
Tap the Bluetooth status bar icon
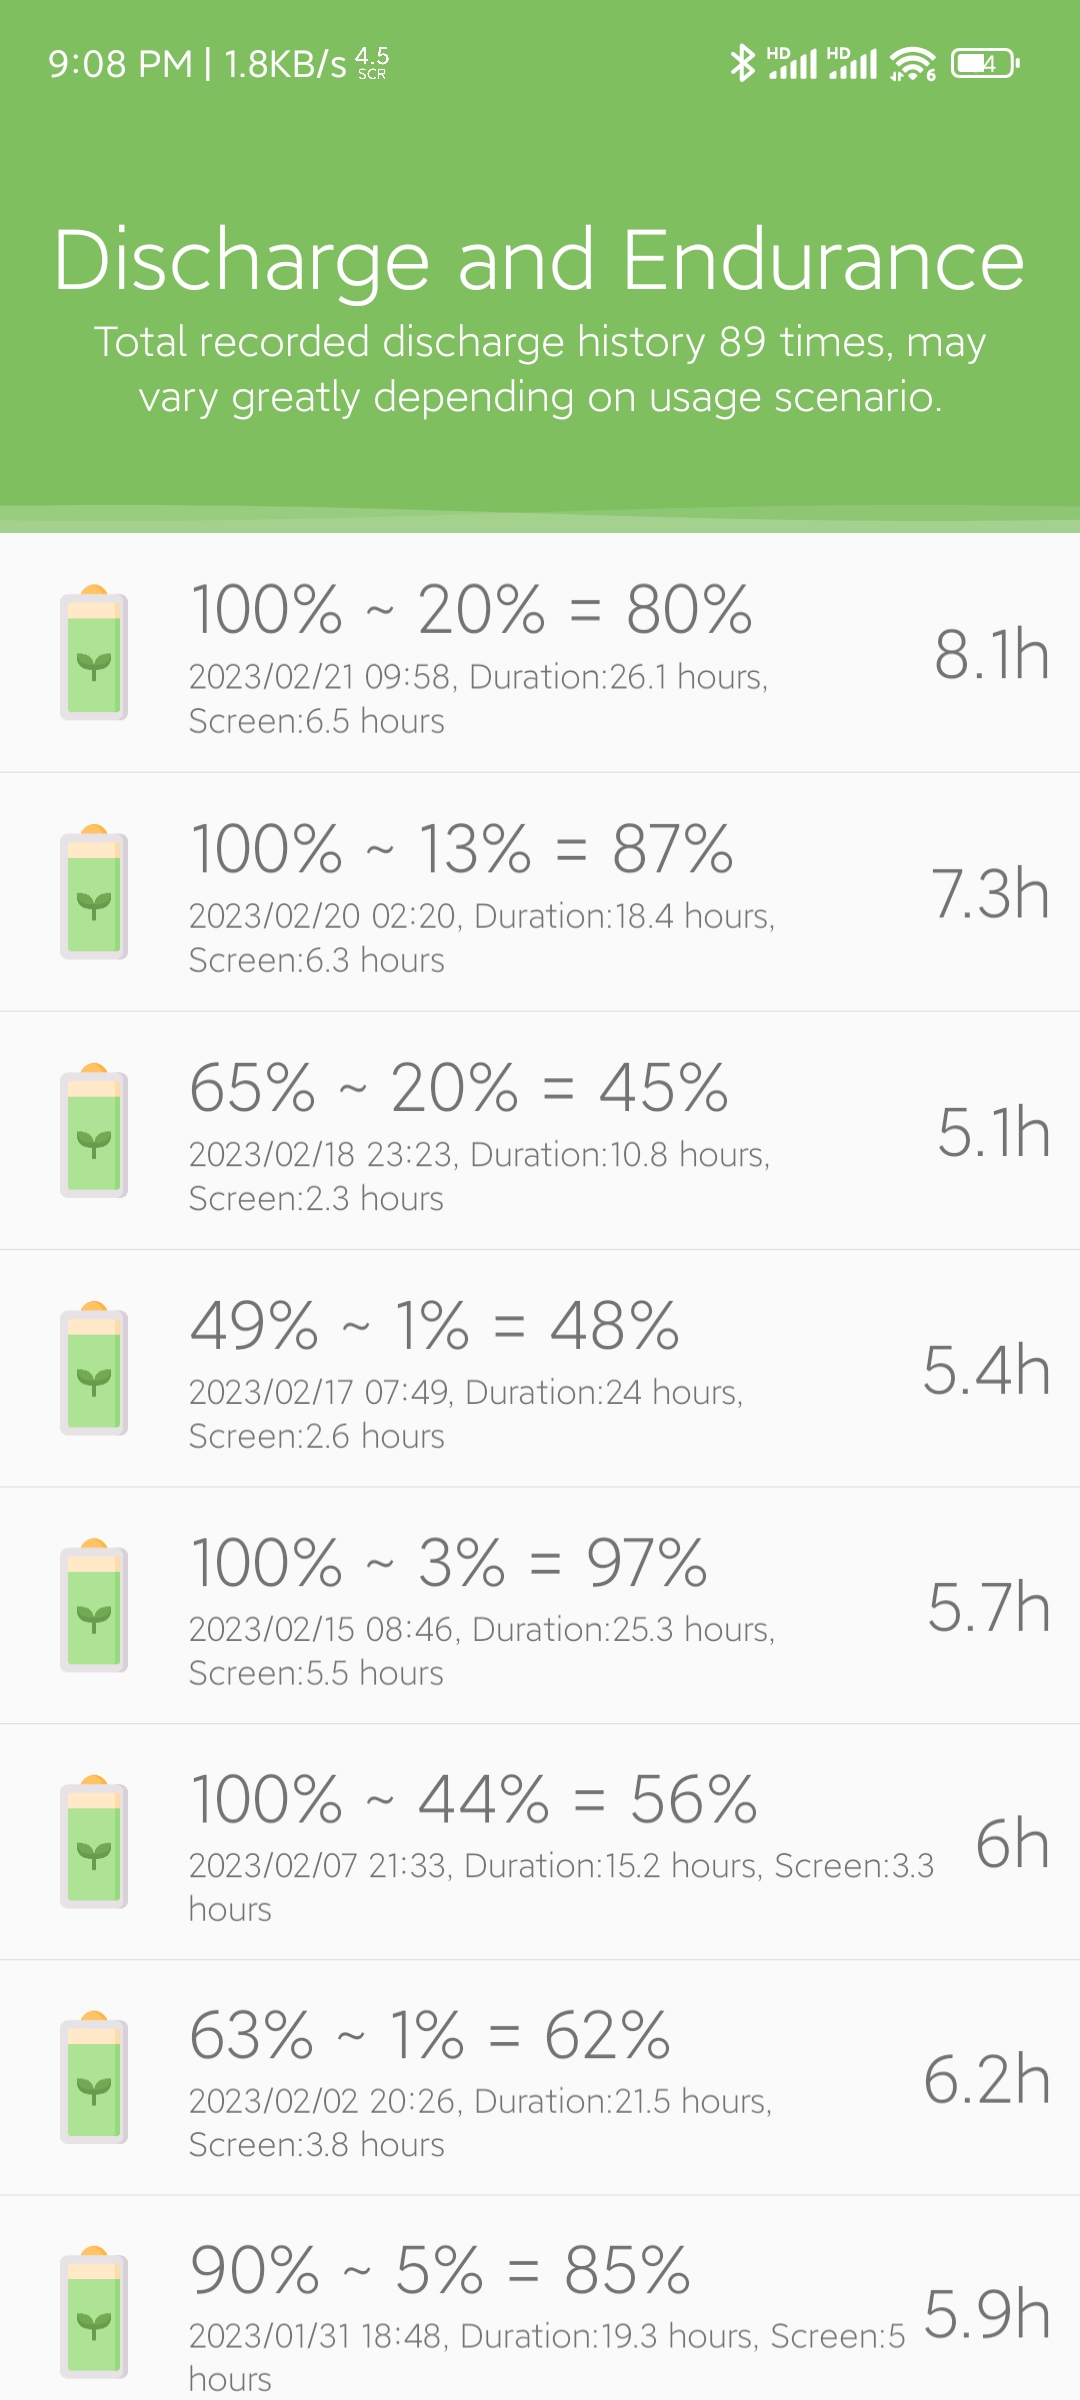(x=742, y=63)
